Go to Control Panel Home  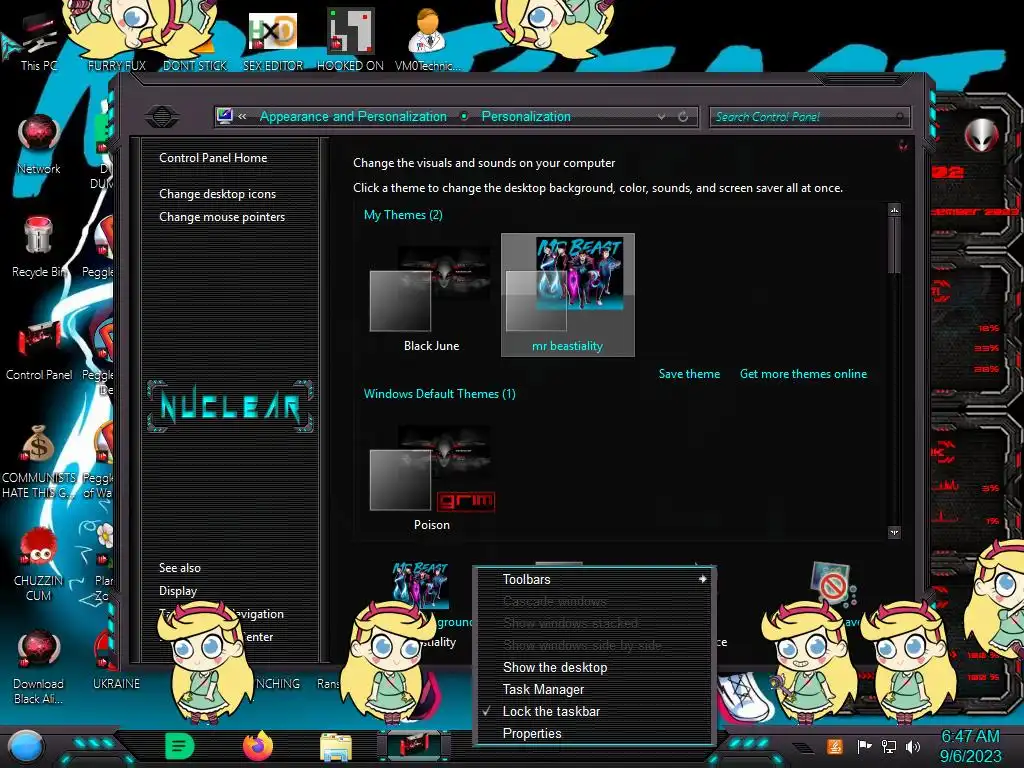(213, 157)
